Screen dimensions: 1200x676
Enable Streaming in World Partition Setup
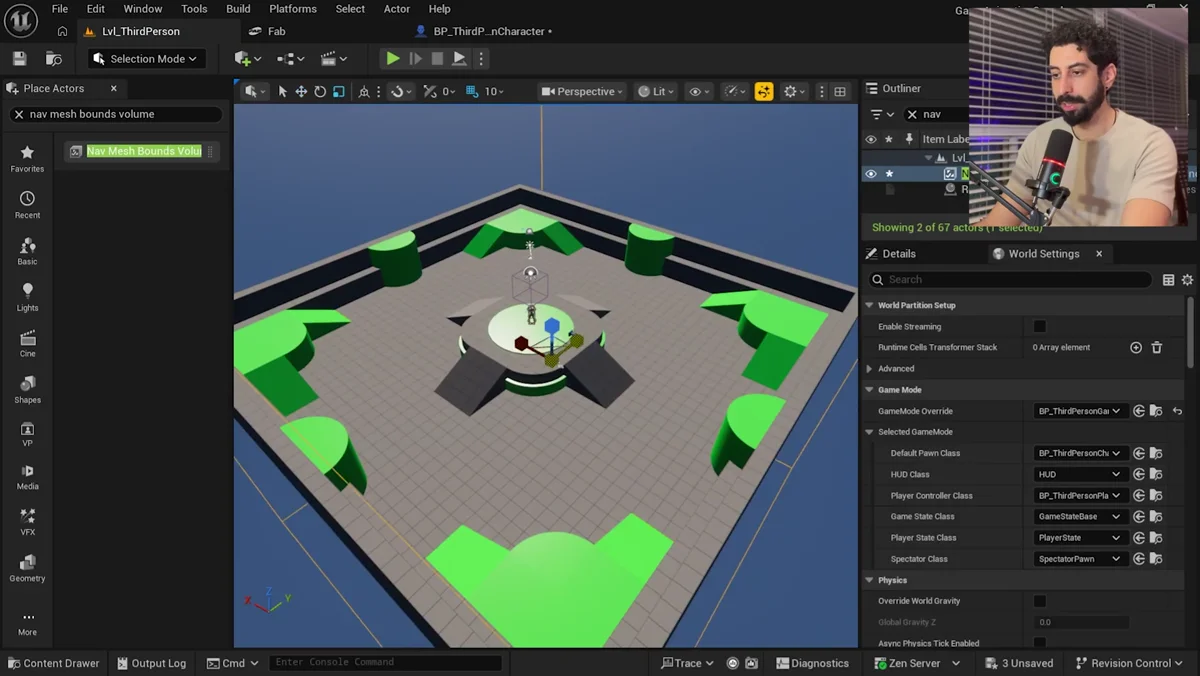1040,325
